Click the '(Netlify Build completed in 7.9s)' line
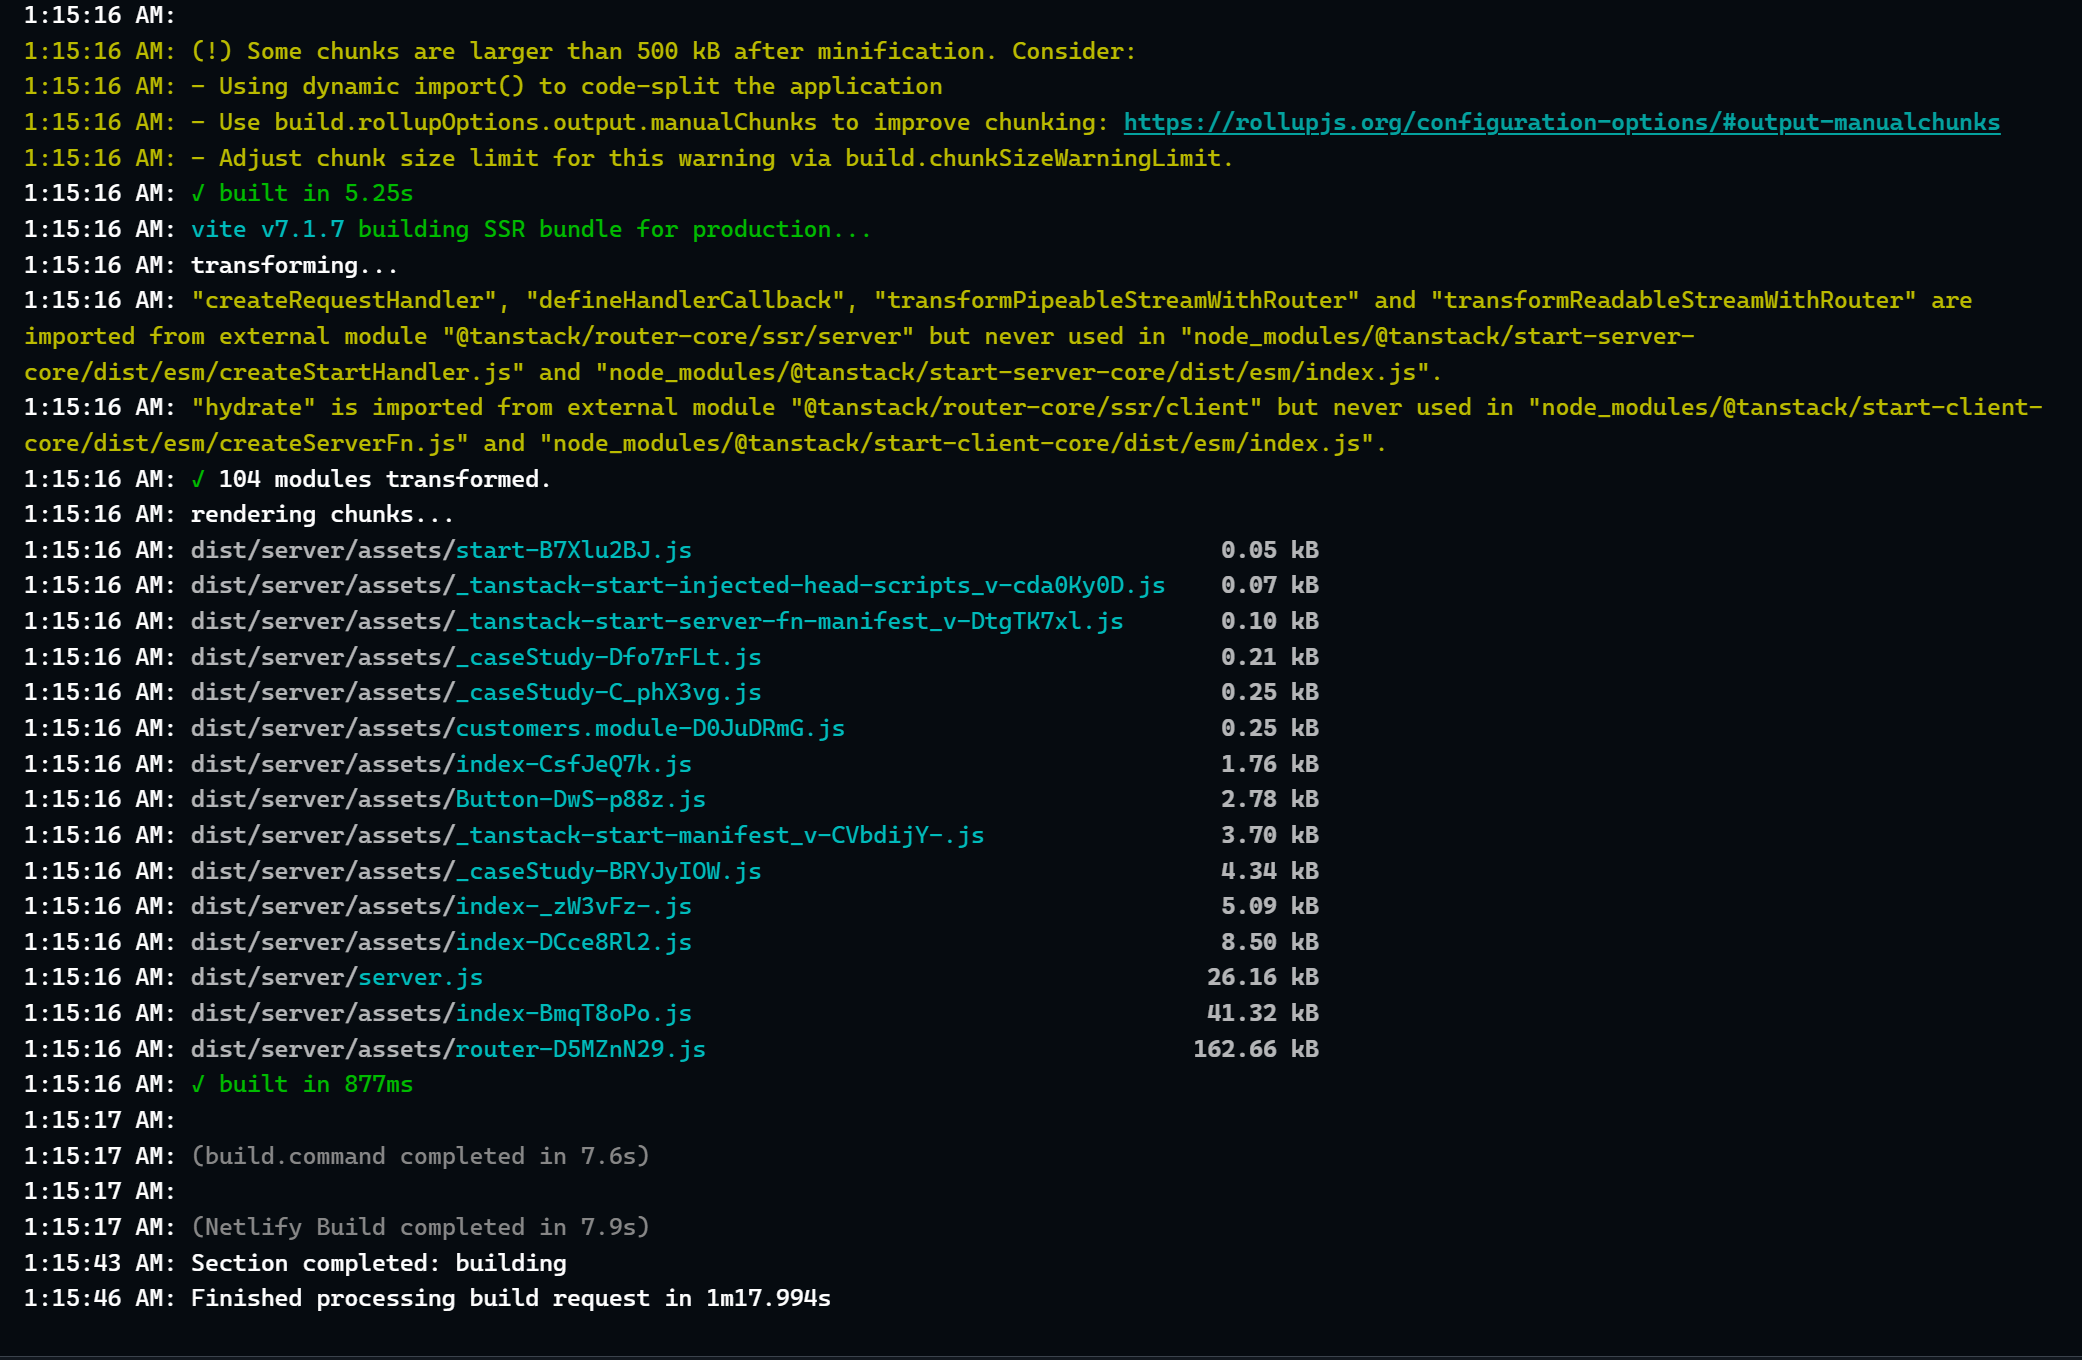Image resolution: width=2082 pixels, height=1360 pixels. tap(420, 1227)
